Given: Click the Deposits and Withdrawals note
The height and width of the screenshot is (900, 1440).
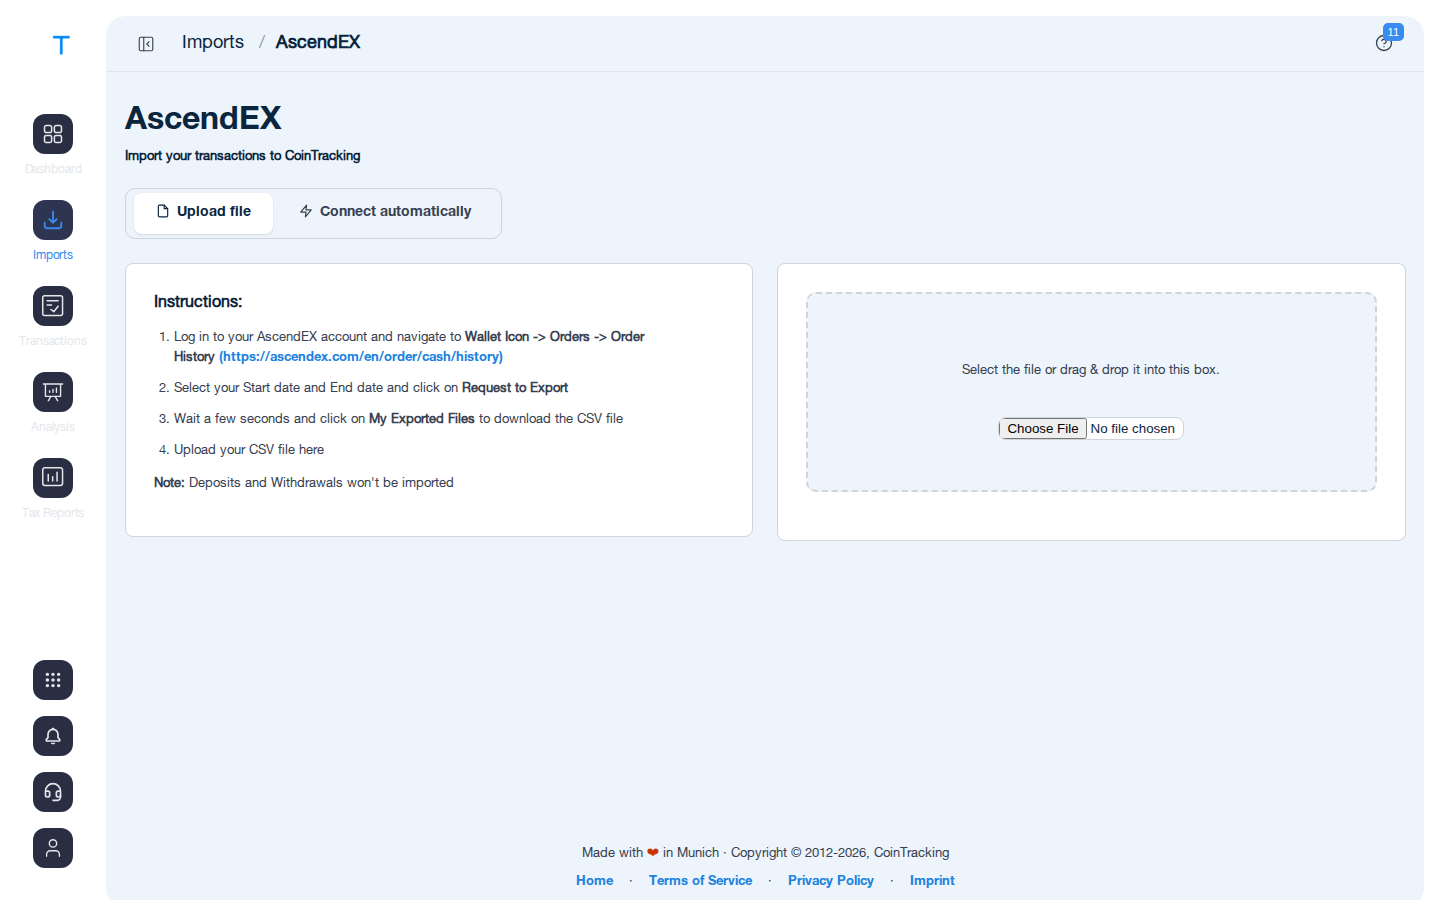Looking at the screenshot, I should (x=304, y=483).
